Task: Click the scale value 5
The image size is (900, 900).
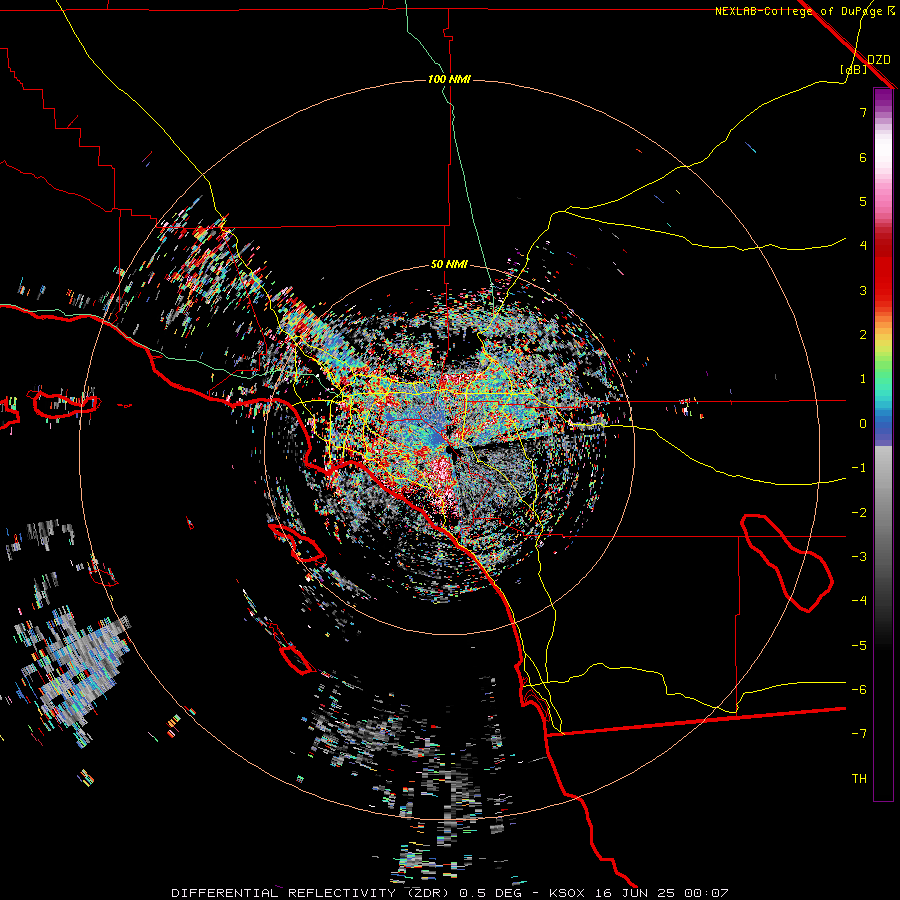Action: pos(863,201)
